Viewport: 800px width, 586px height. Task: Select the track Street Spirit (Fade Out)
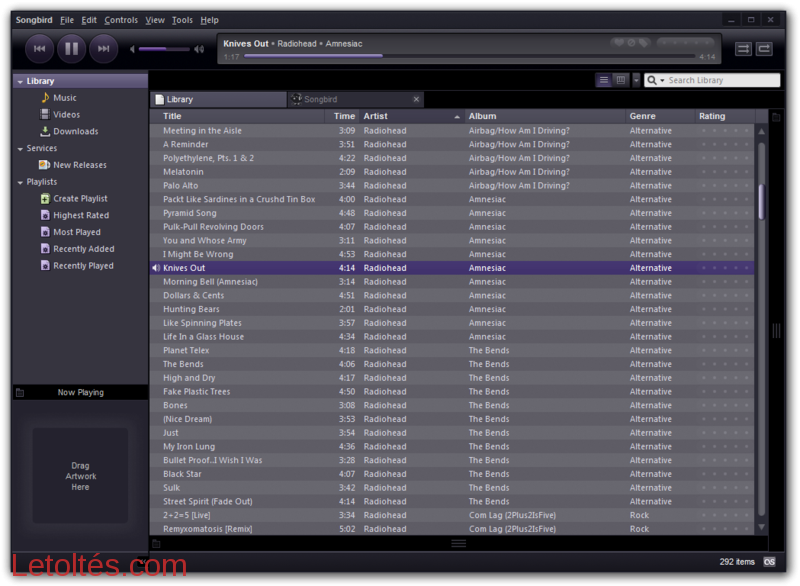[x=452, y=501]
